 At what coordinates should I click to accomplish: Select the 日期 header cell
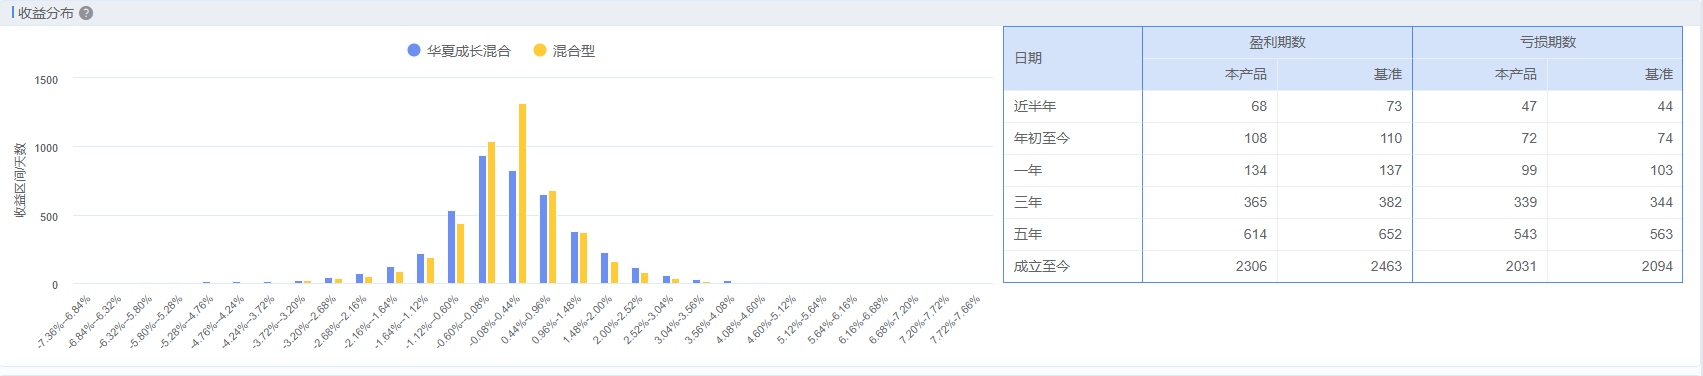tap(1073, 58)
